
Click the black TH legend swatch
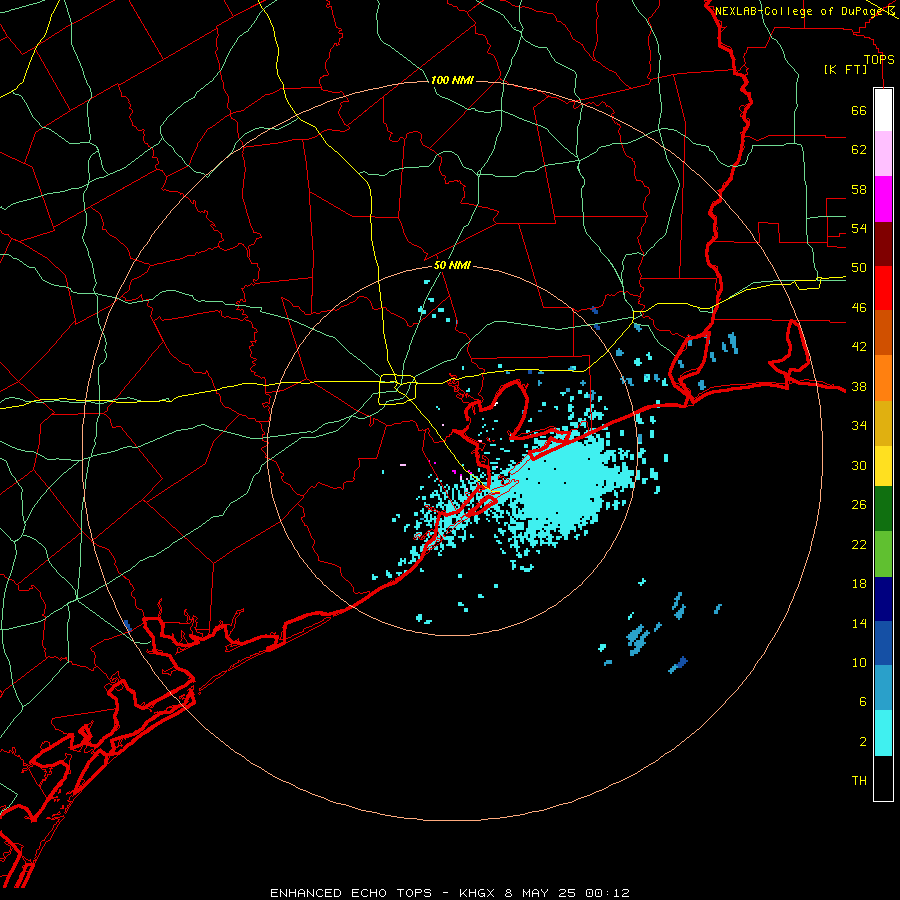[x=883, y=778]
